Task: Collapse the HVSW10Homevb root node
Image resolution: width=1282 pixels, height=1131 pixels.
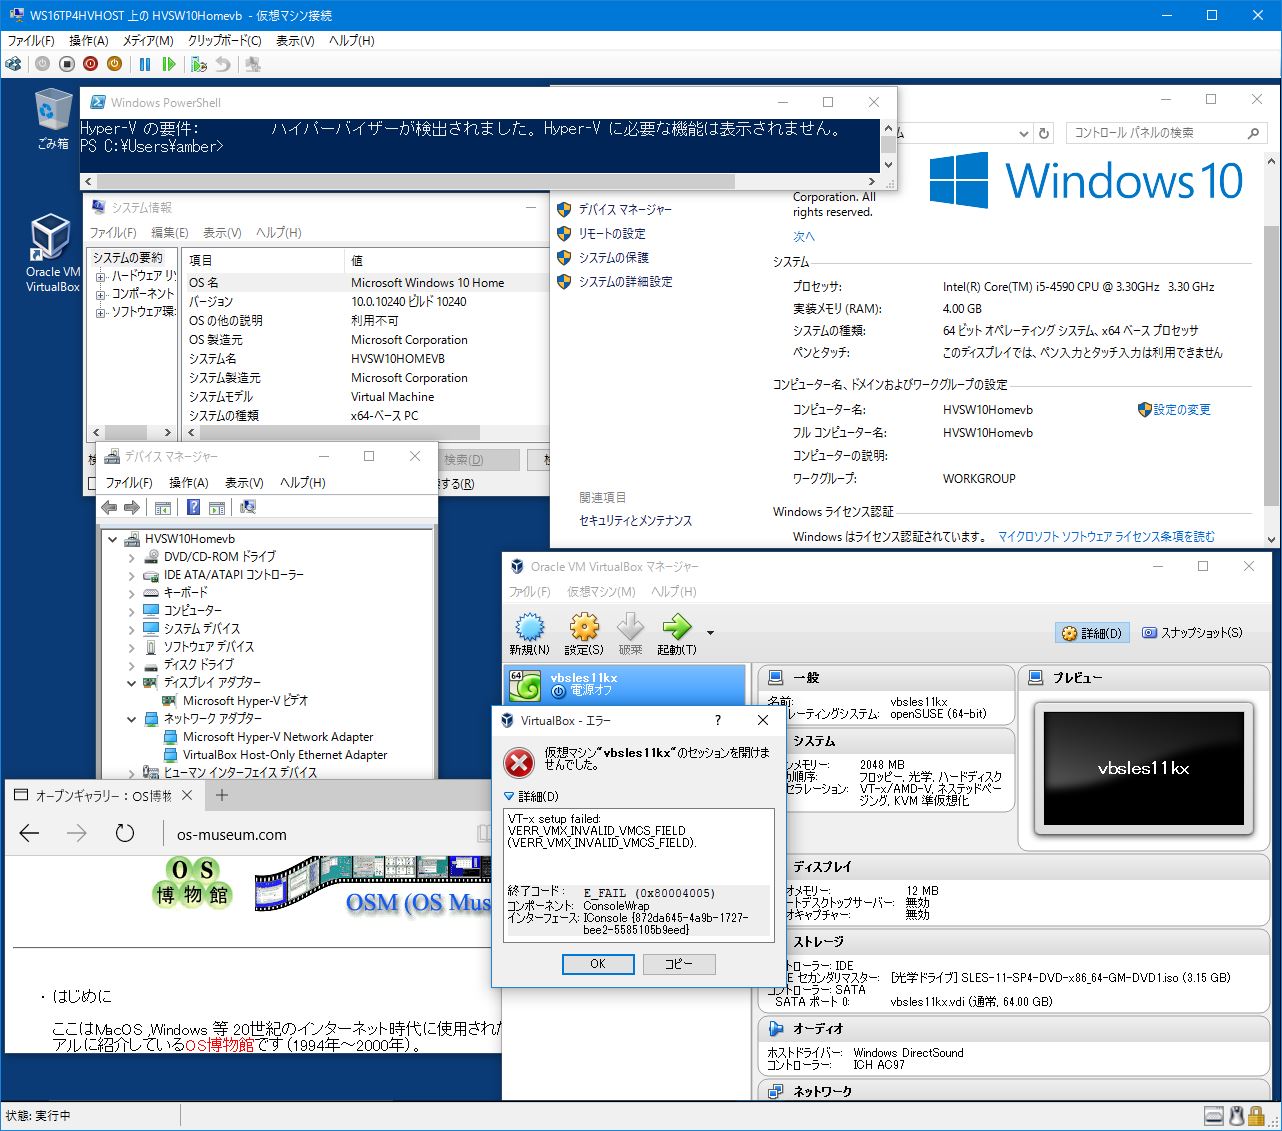Action: point(113,539)
